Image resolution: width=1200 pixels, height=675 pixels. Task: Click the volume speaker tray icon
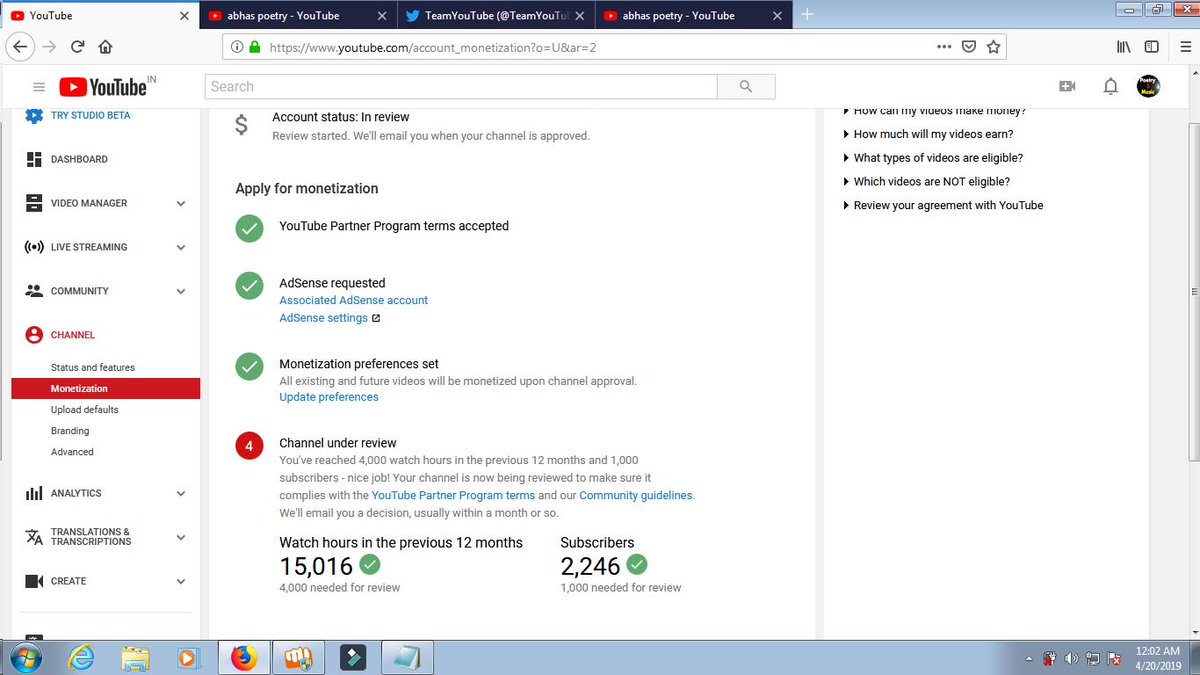point(1071,659)
